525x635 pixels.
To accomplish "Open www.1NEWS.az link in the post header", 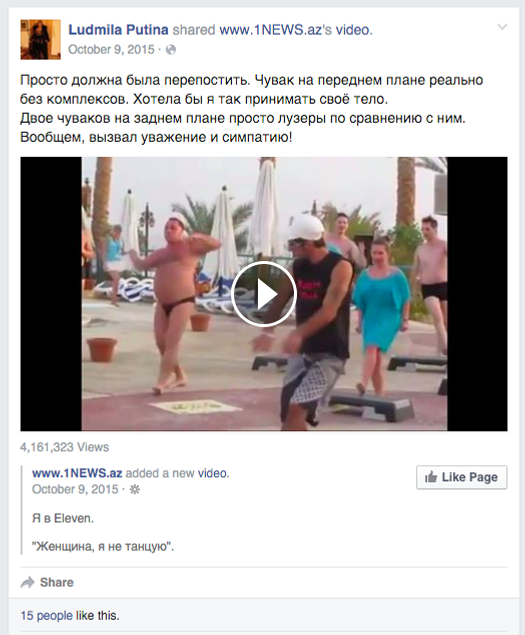I will coord(271,30).
